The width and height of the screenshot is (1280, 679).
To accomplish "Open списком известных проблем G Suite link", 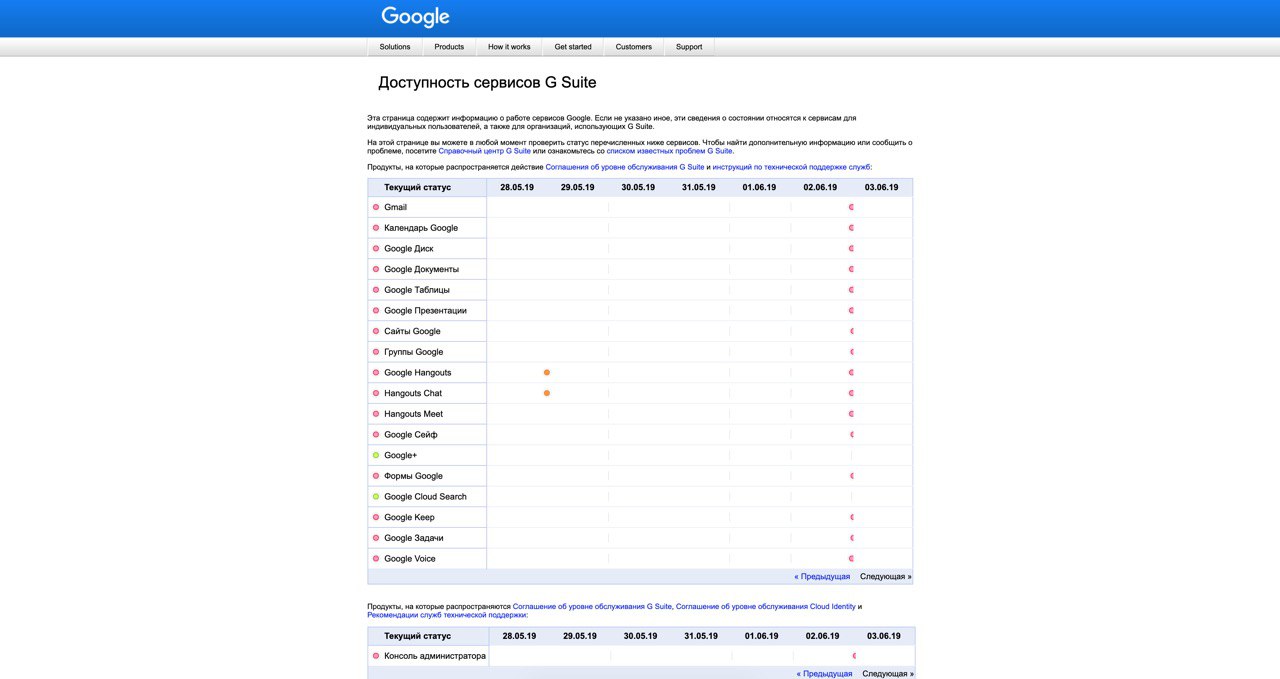I will [x=670, y=151].
